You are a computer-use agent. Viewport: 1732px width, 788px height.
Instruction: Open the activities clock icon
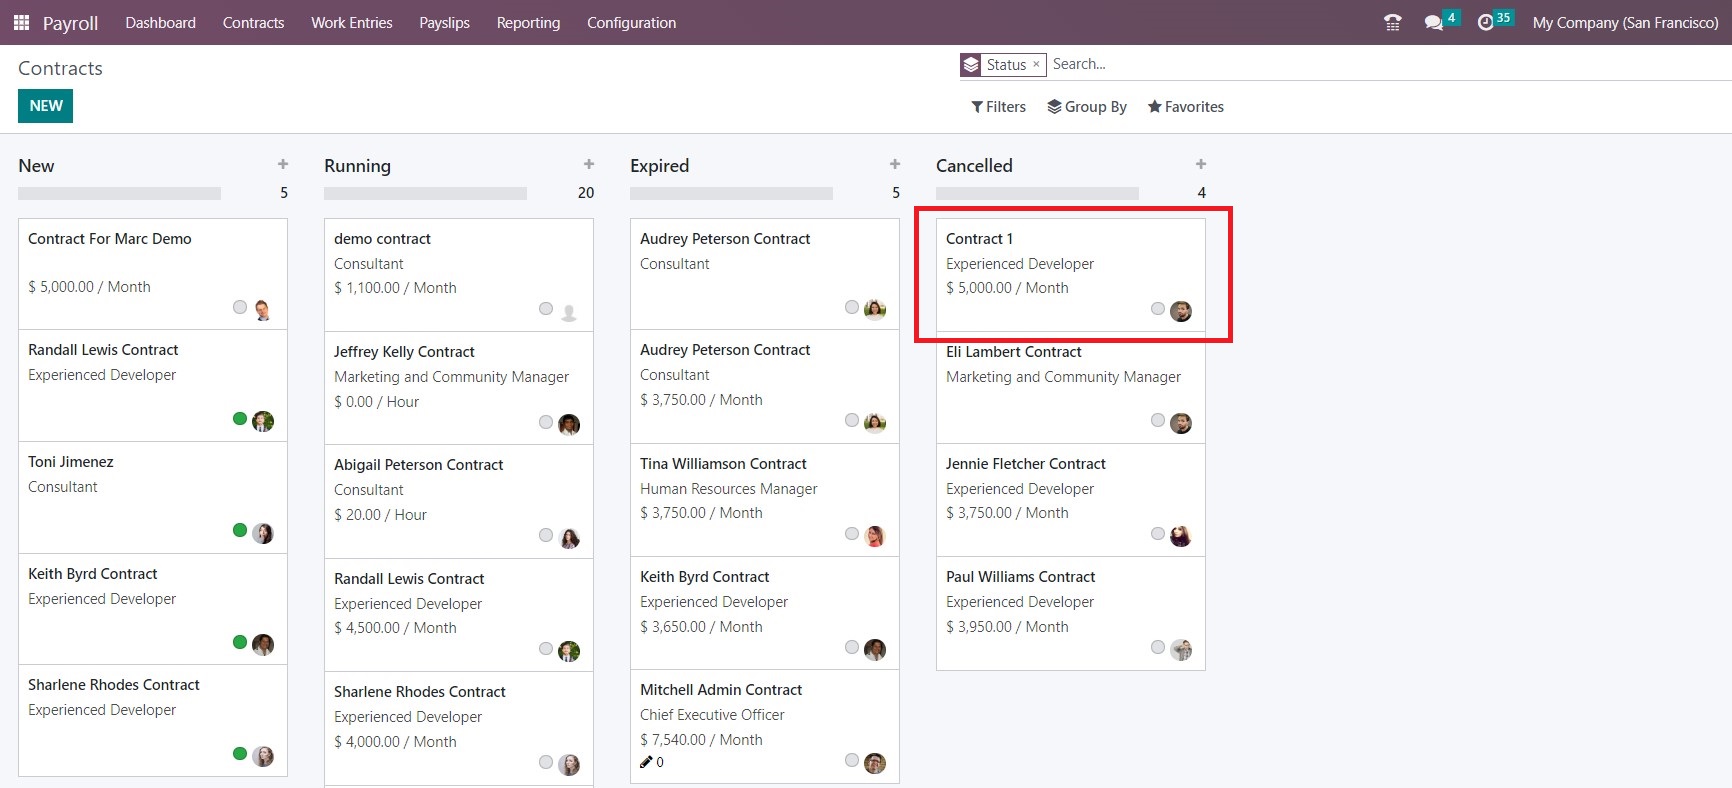pyautogui.click(x=1485, y=22)
